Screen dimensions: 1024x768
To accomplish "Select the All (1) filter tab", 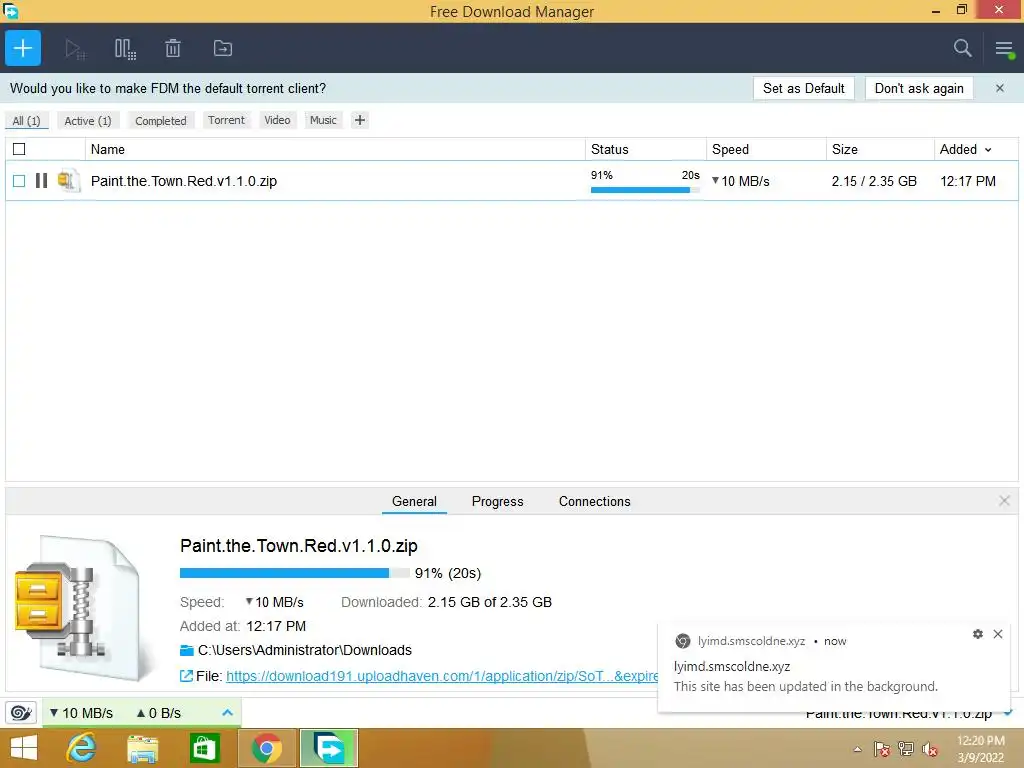I will tap(26, 121).
